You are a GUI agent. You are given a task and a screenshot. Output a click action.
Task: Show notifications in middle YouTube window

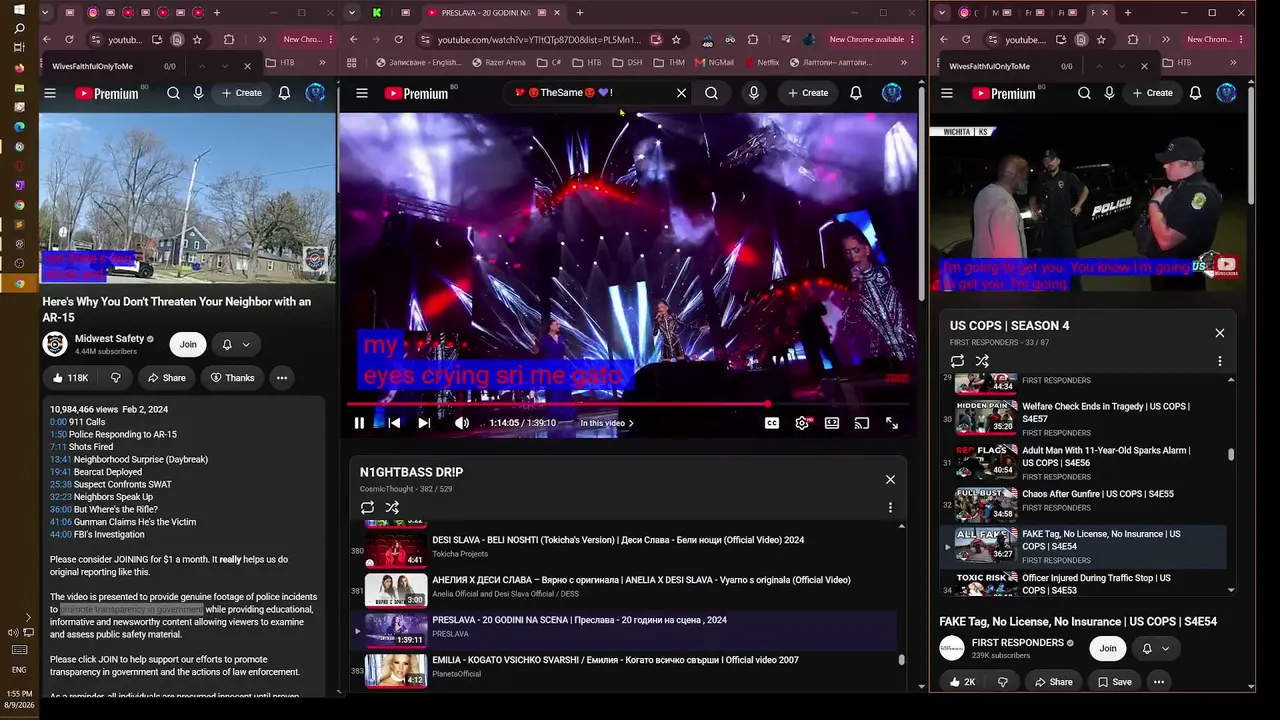856,93
